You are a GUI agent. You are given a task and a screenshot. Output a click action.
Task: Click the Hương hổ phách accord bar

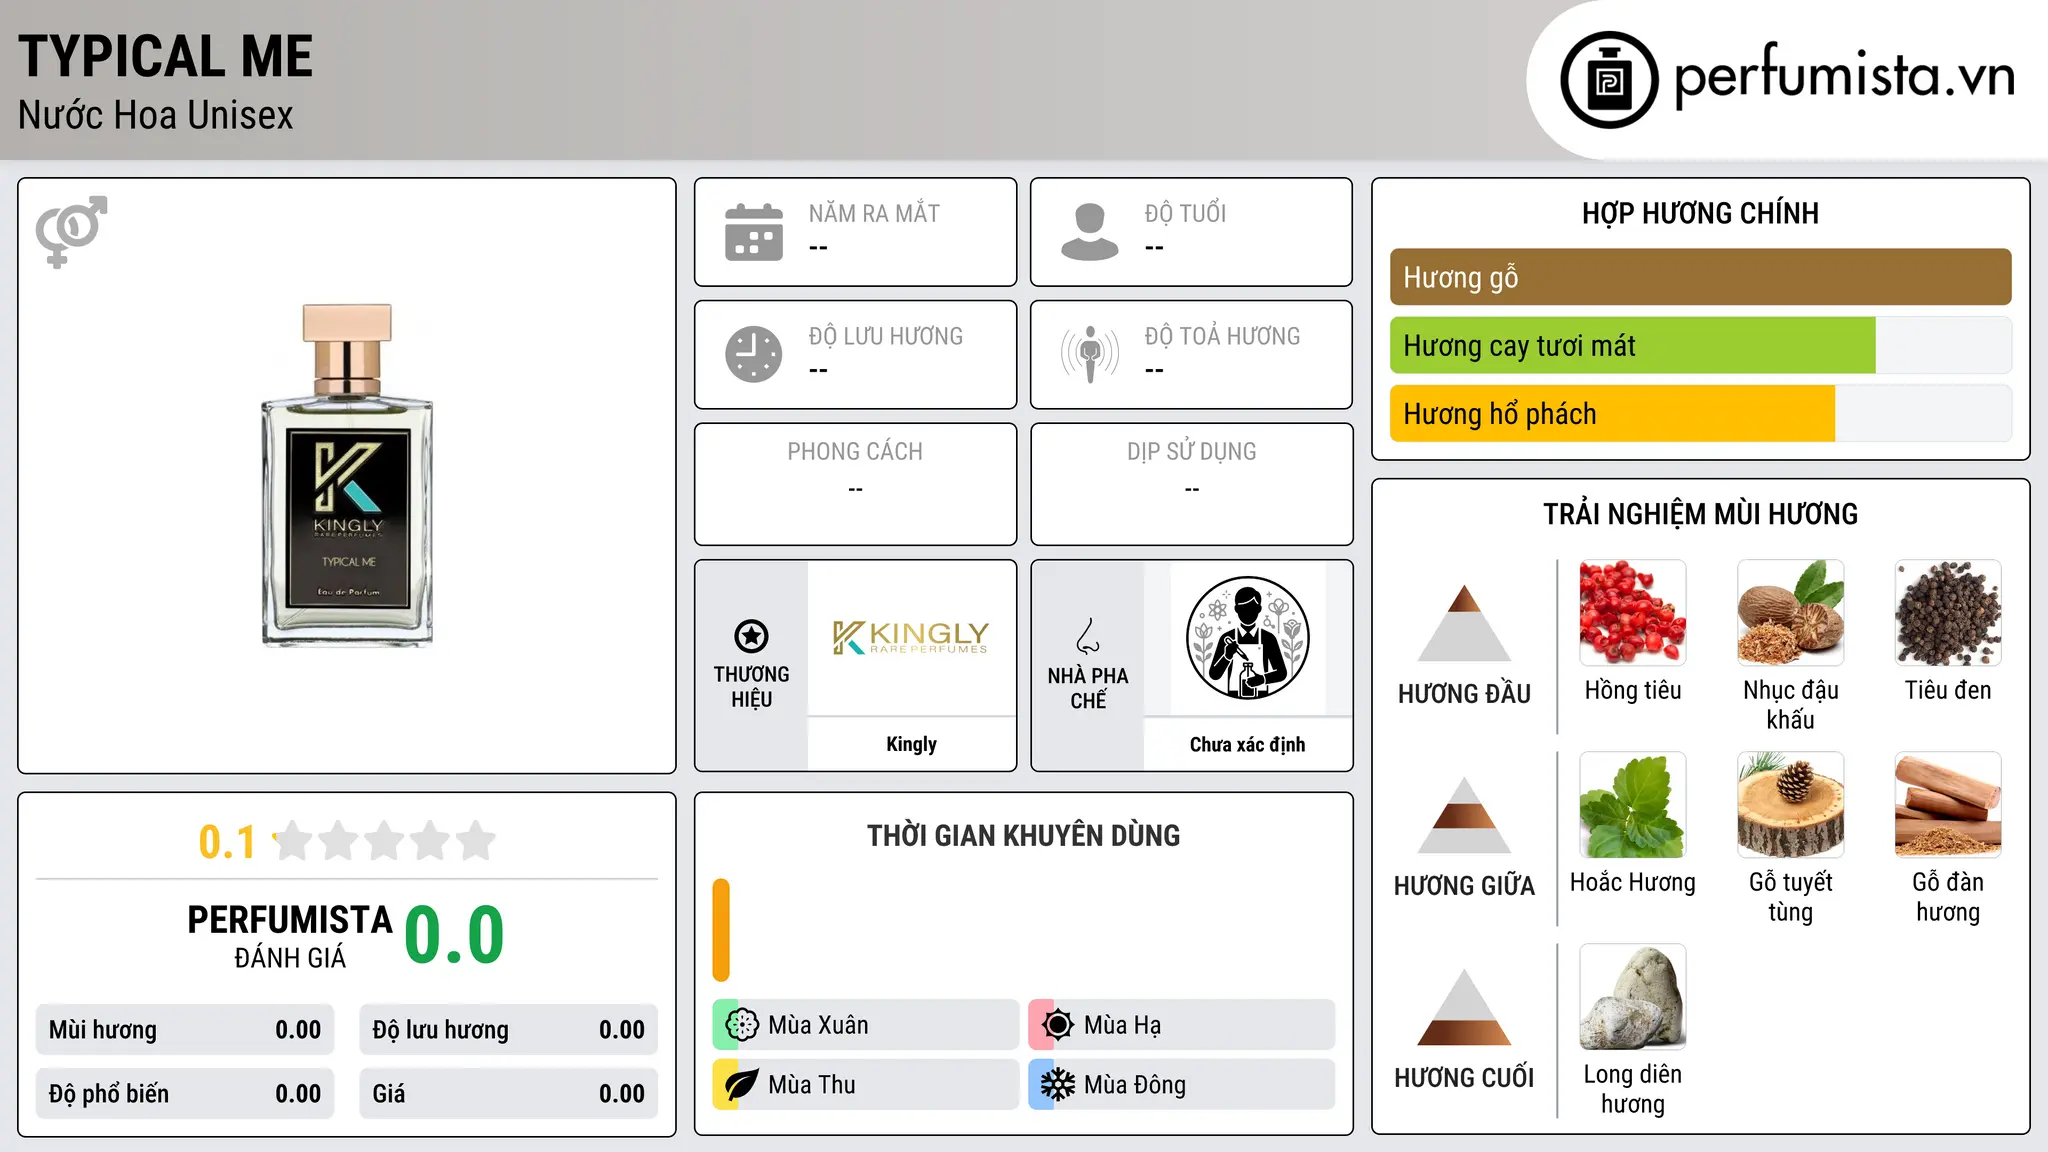[x=1700, y=413]
